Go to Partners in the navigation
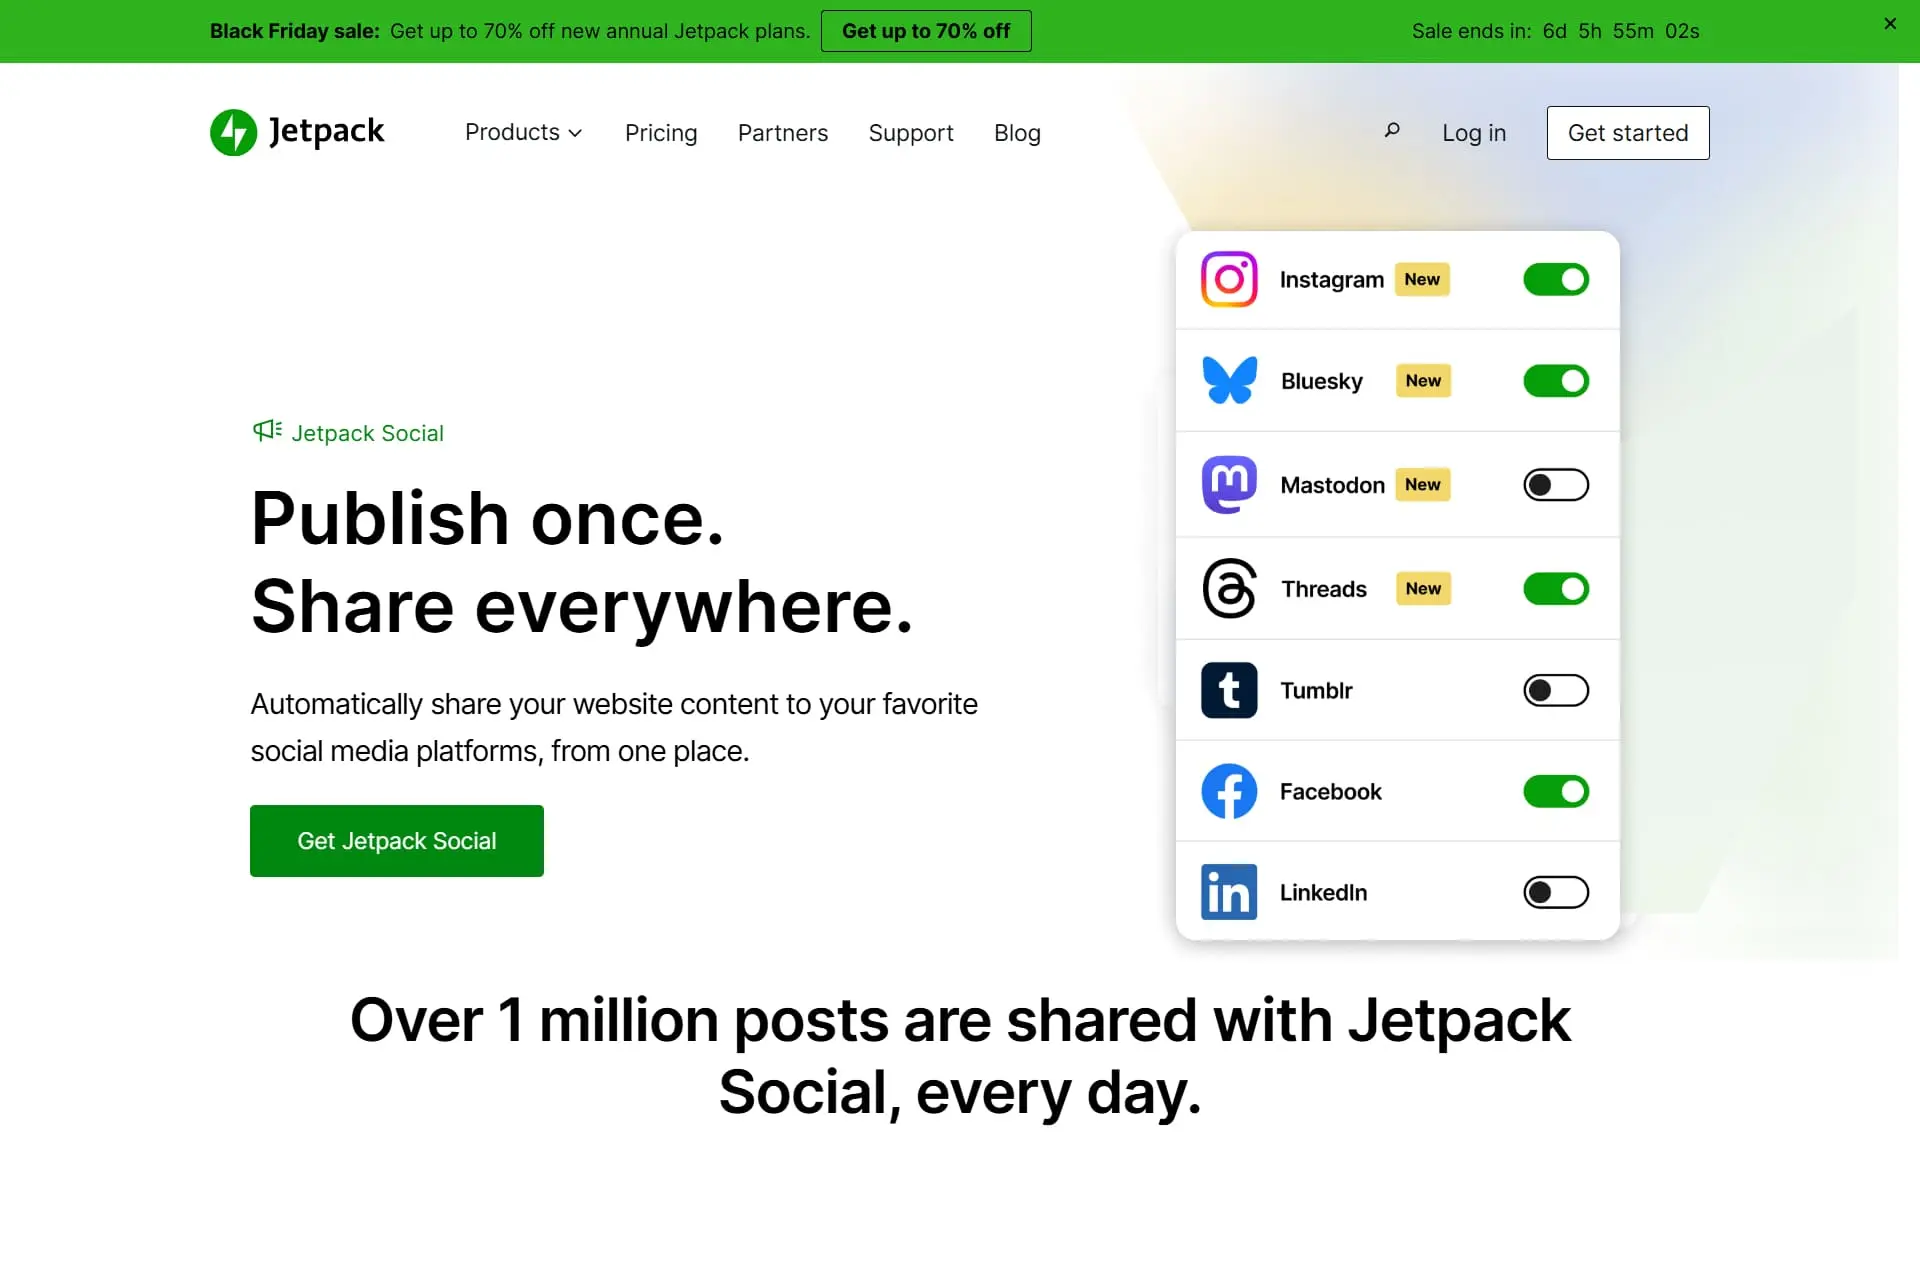1920x1262 pixels. (783, 133)
